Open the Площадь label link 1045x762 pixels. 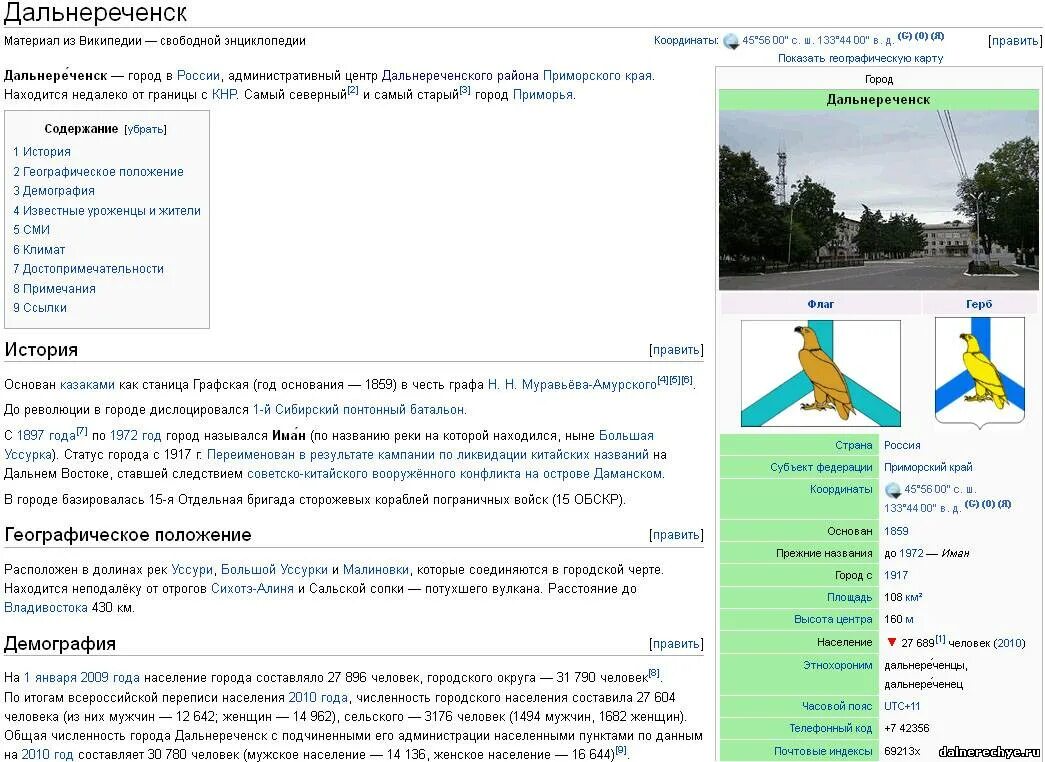[x=850, y=597]
